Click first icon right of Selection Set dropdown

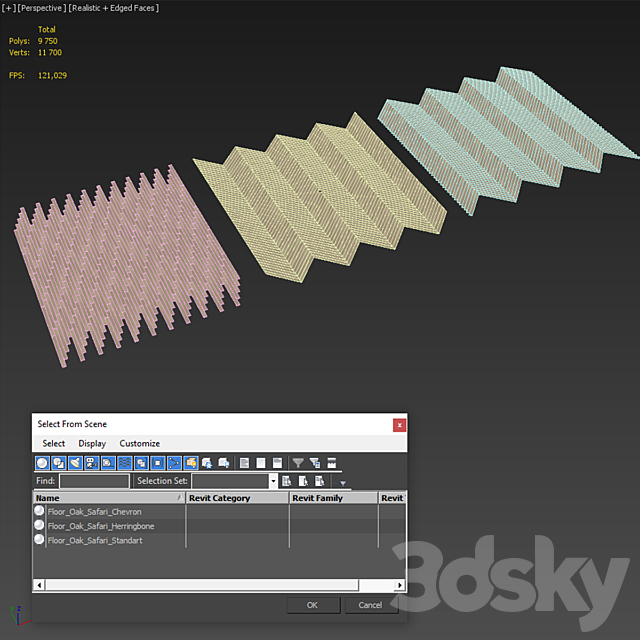click(287, 481)
